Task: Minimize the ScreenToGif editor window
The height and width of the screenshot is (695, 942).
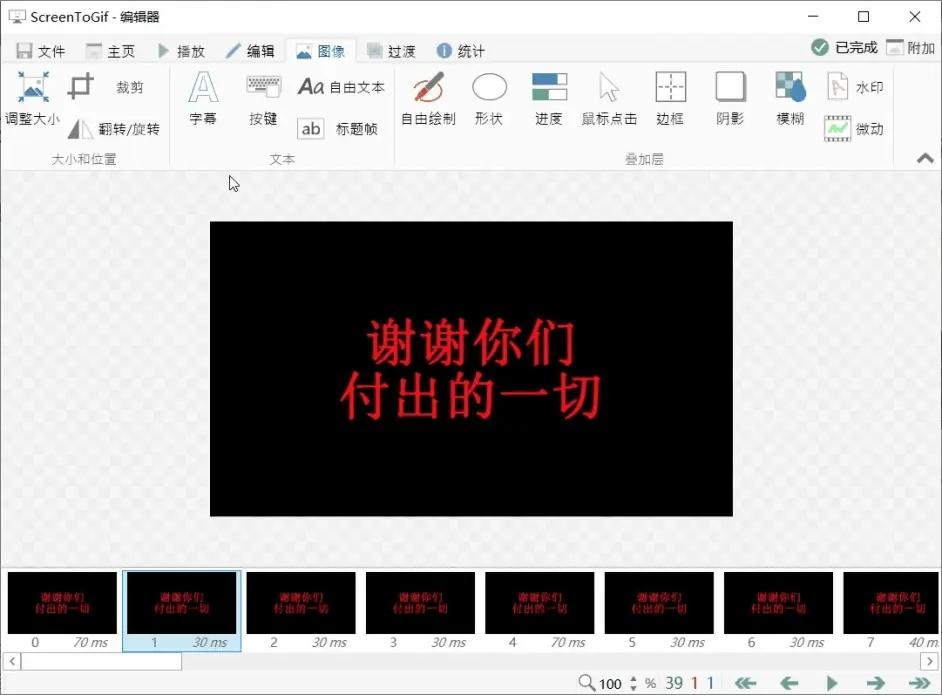Action: pyautogui.click(x=813, y=17)
